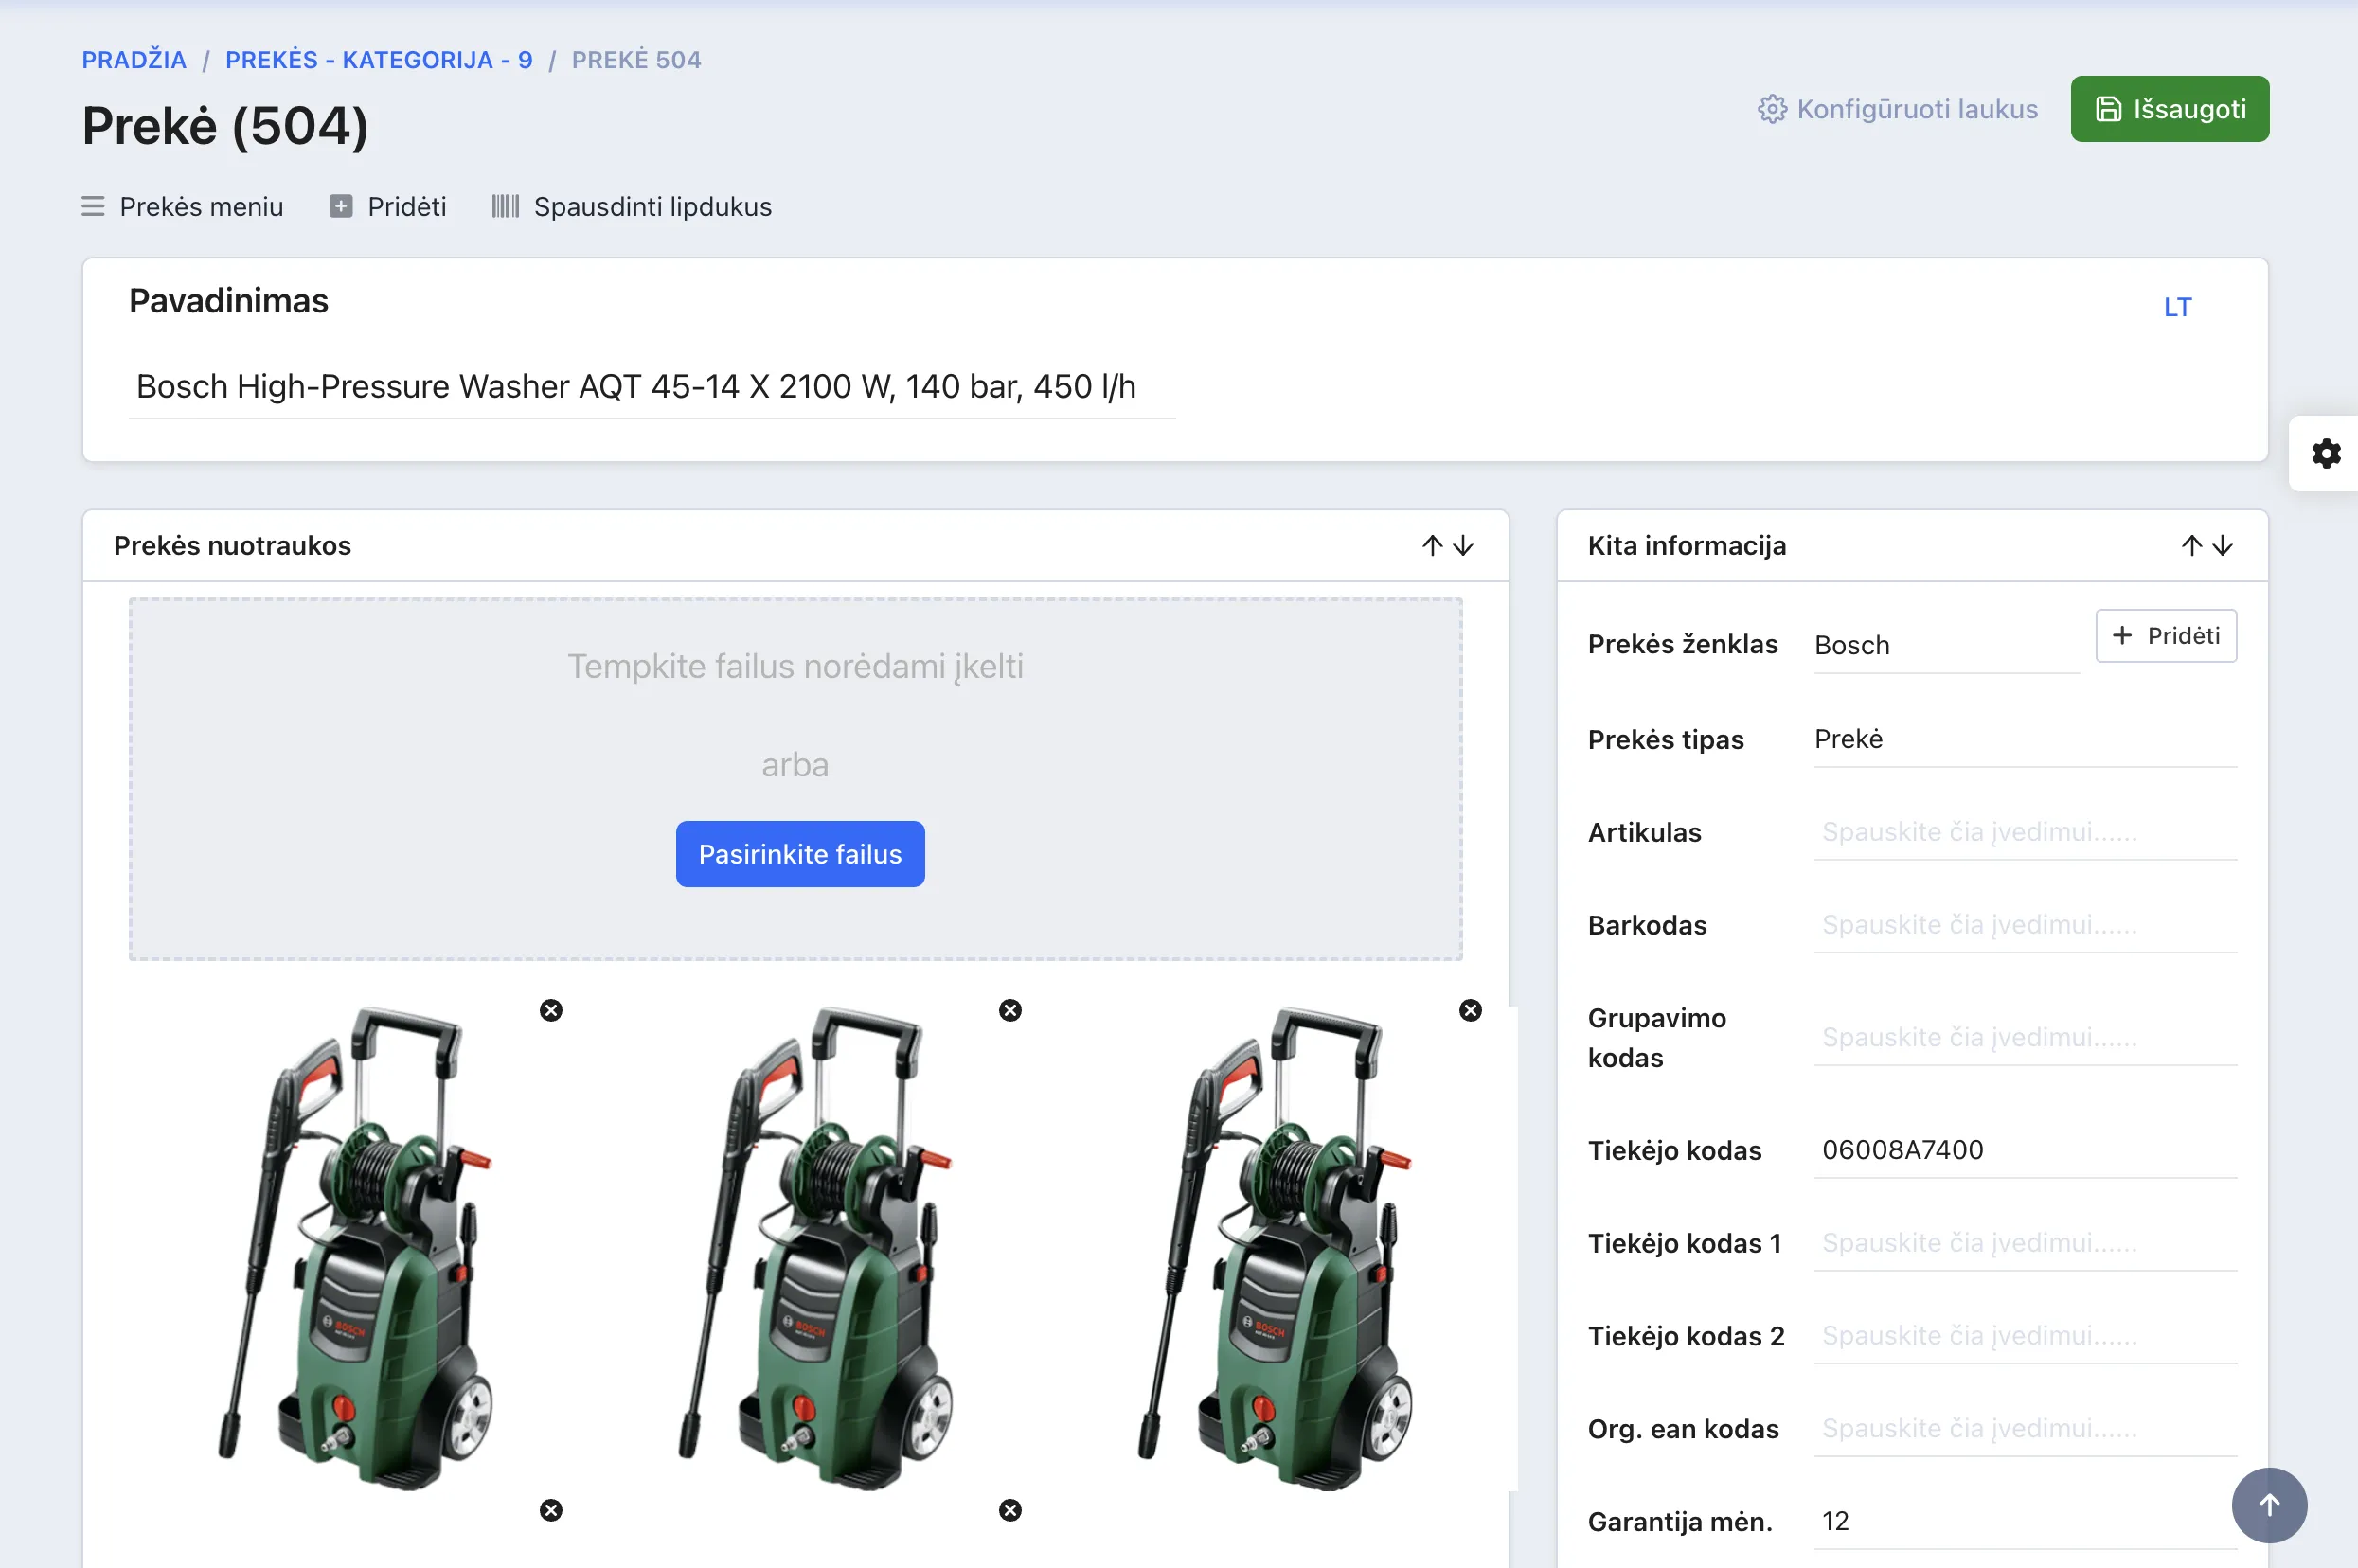
Task: Edit Garantija mėn. value 12
Action: (2025, 1522)
